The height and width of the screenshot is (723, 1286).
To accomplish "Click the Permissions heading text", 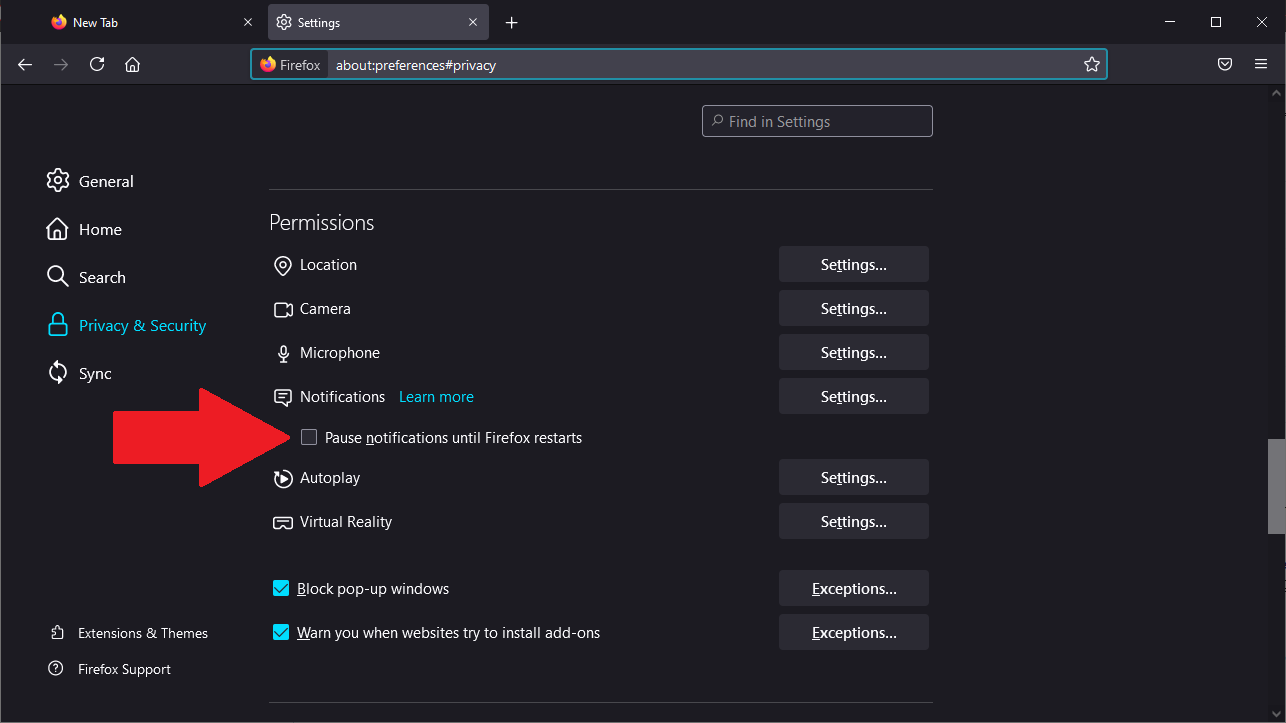I will tap(322, 222).
